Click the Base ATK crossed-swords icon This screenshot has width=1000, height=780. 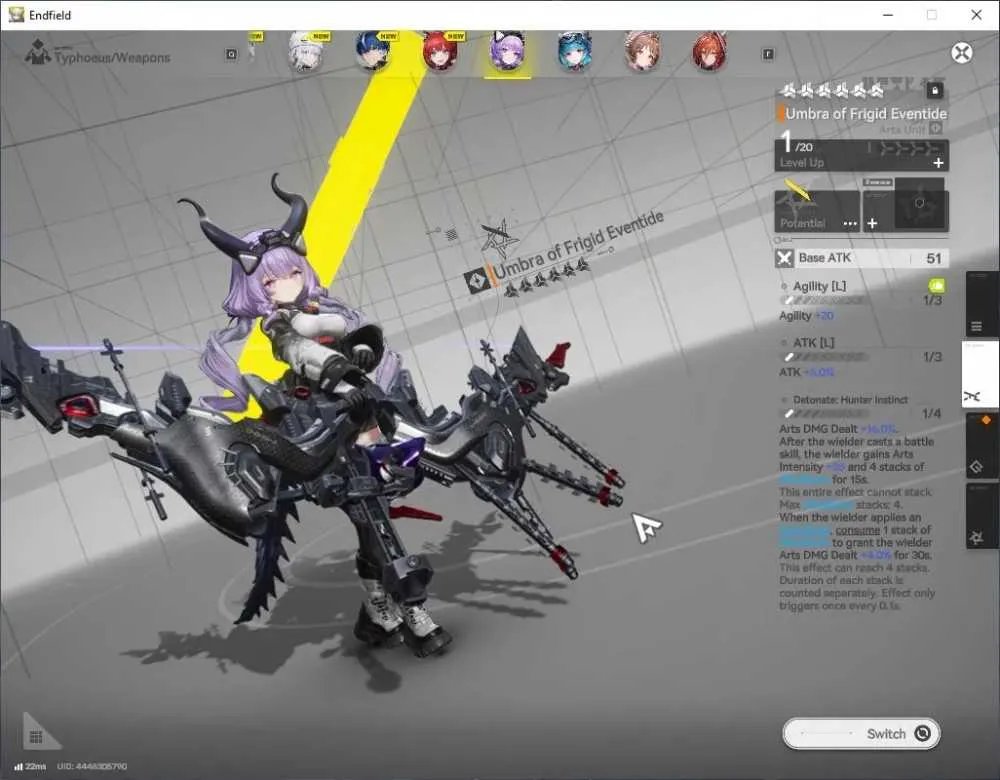pos(784,258)
